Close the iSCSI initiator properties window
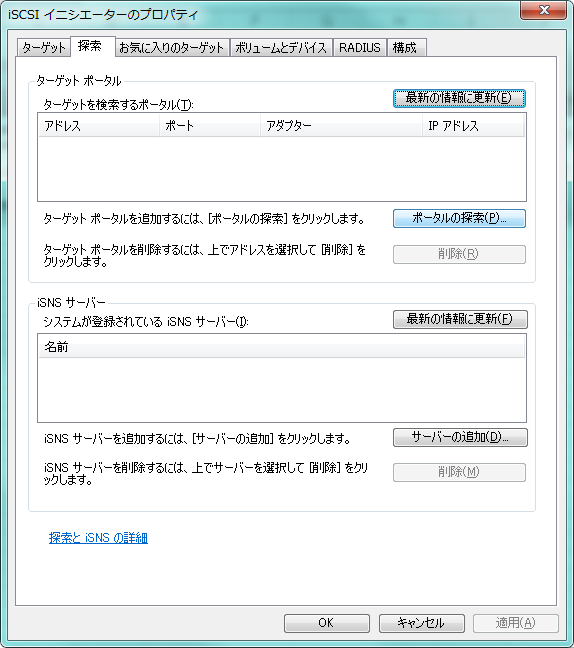This screenshot has width=574, height=648. click(x=544, y=10)
